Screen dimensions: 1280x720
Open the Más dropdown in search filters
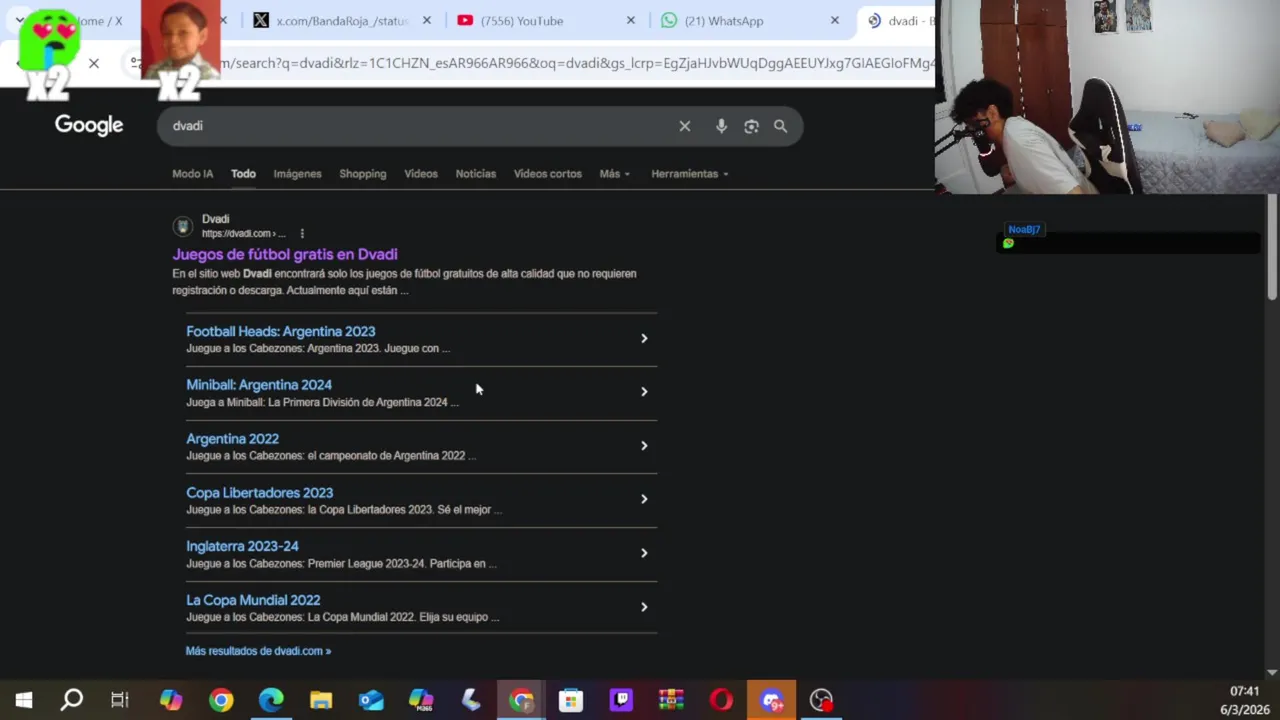pos(614,174)
